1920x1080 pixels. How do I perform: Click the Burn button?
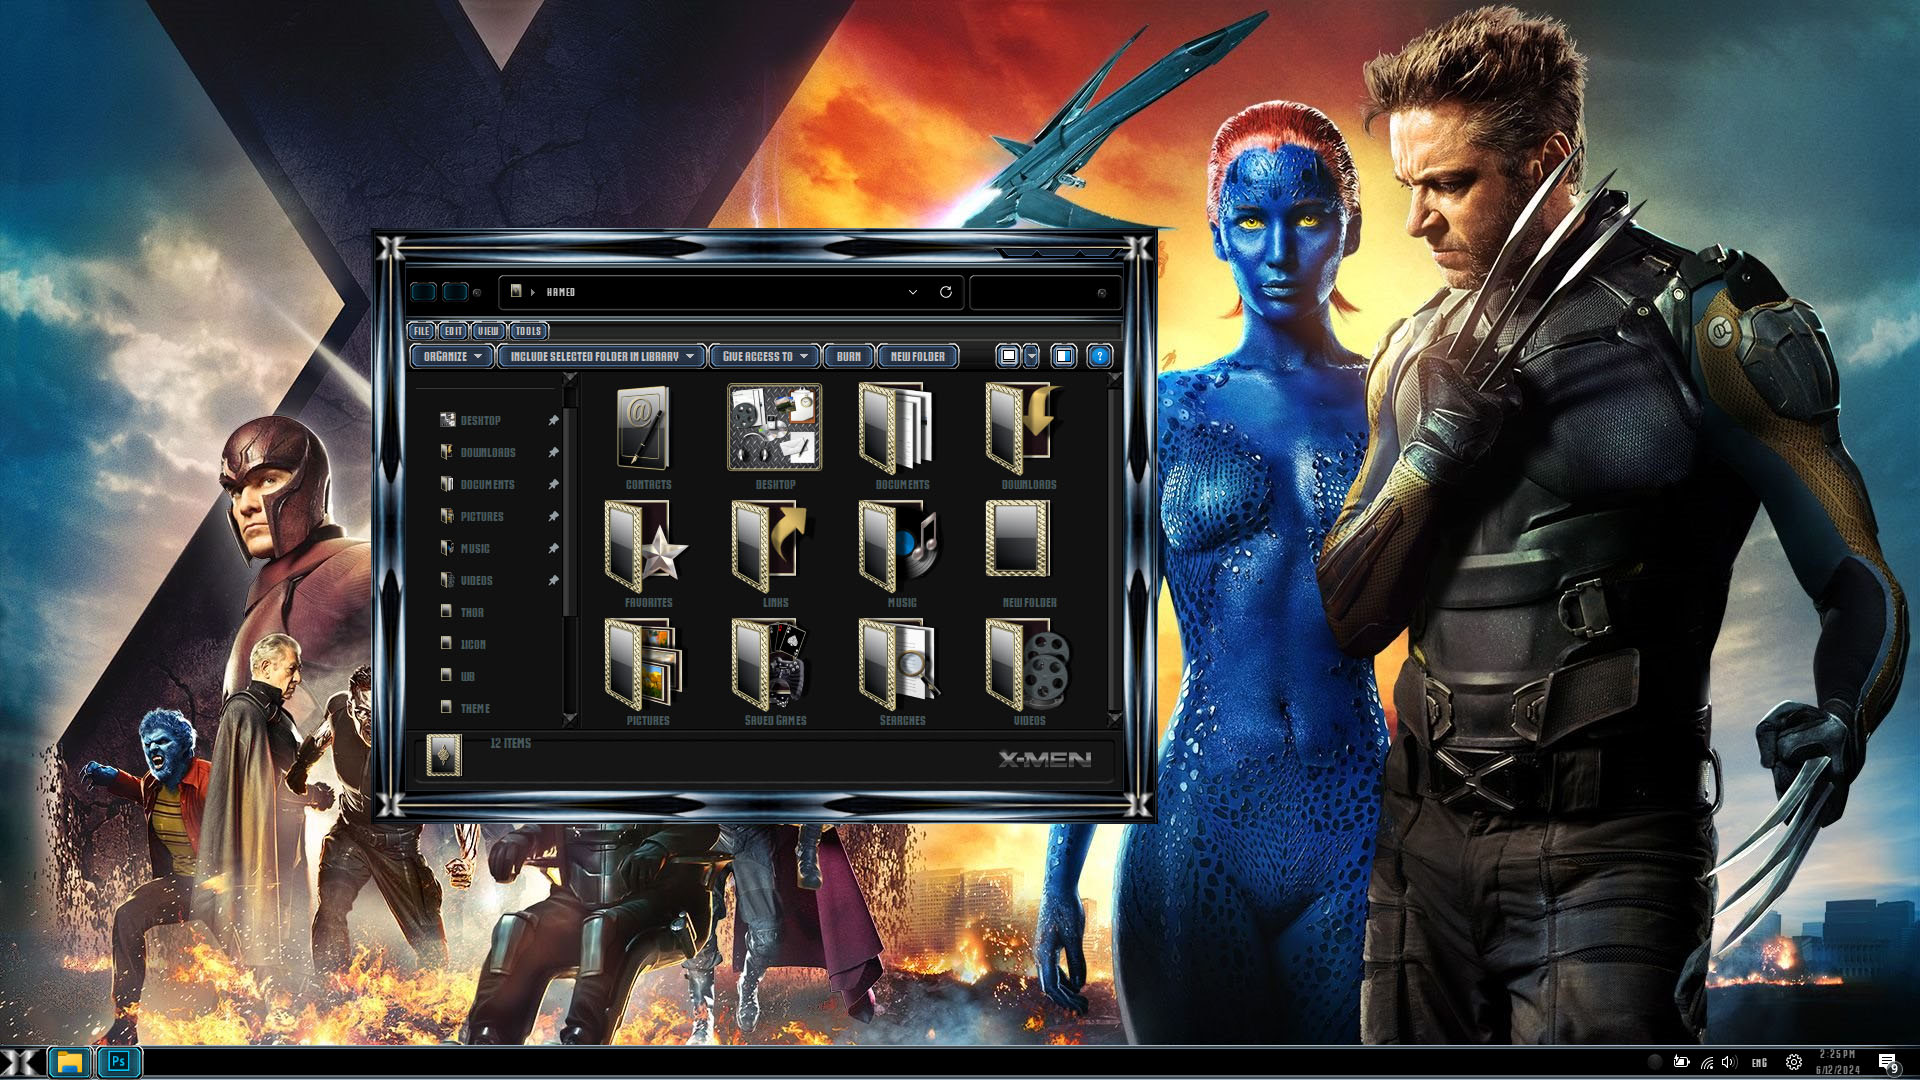click(848, 356)
